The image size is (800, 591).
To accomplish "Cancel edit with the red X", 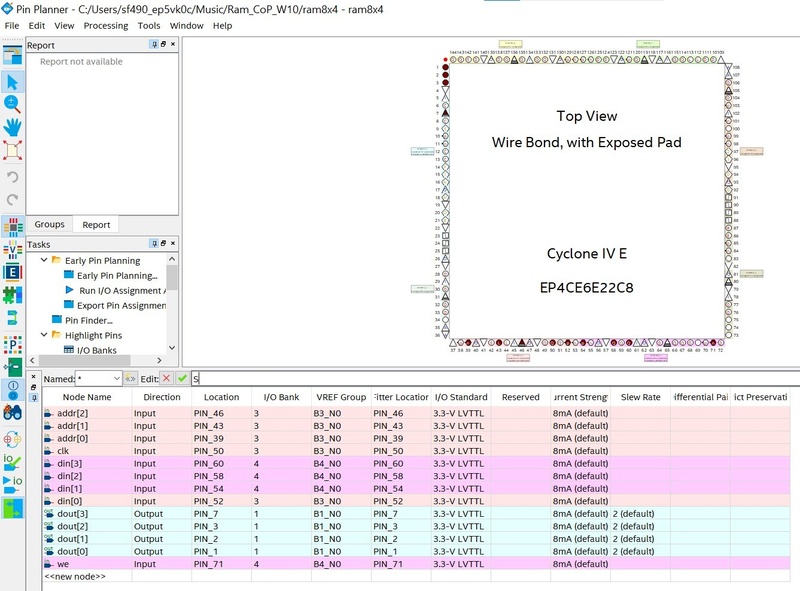I will click(x=166, y=379).
